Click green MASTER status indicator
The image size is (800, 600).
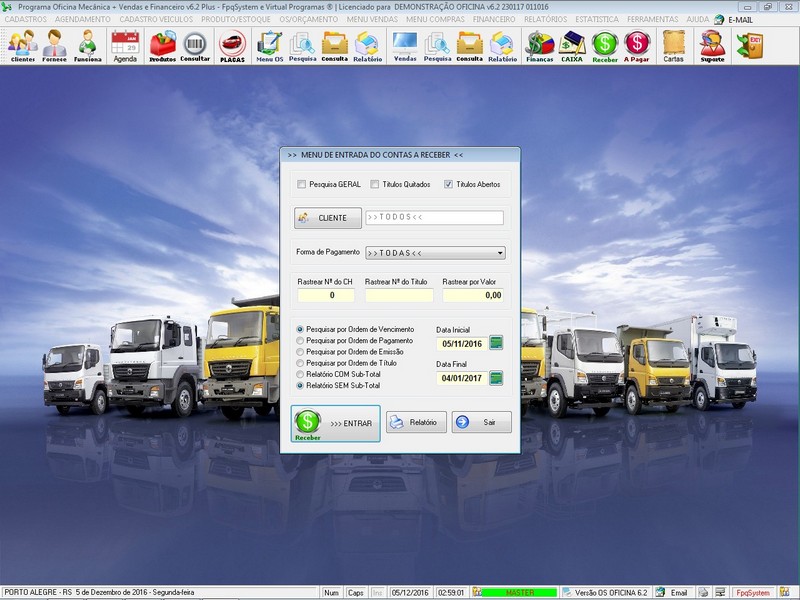(x=519, y=593)
